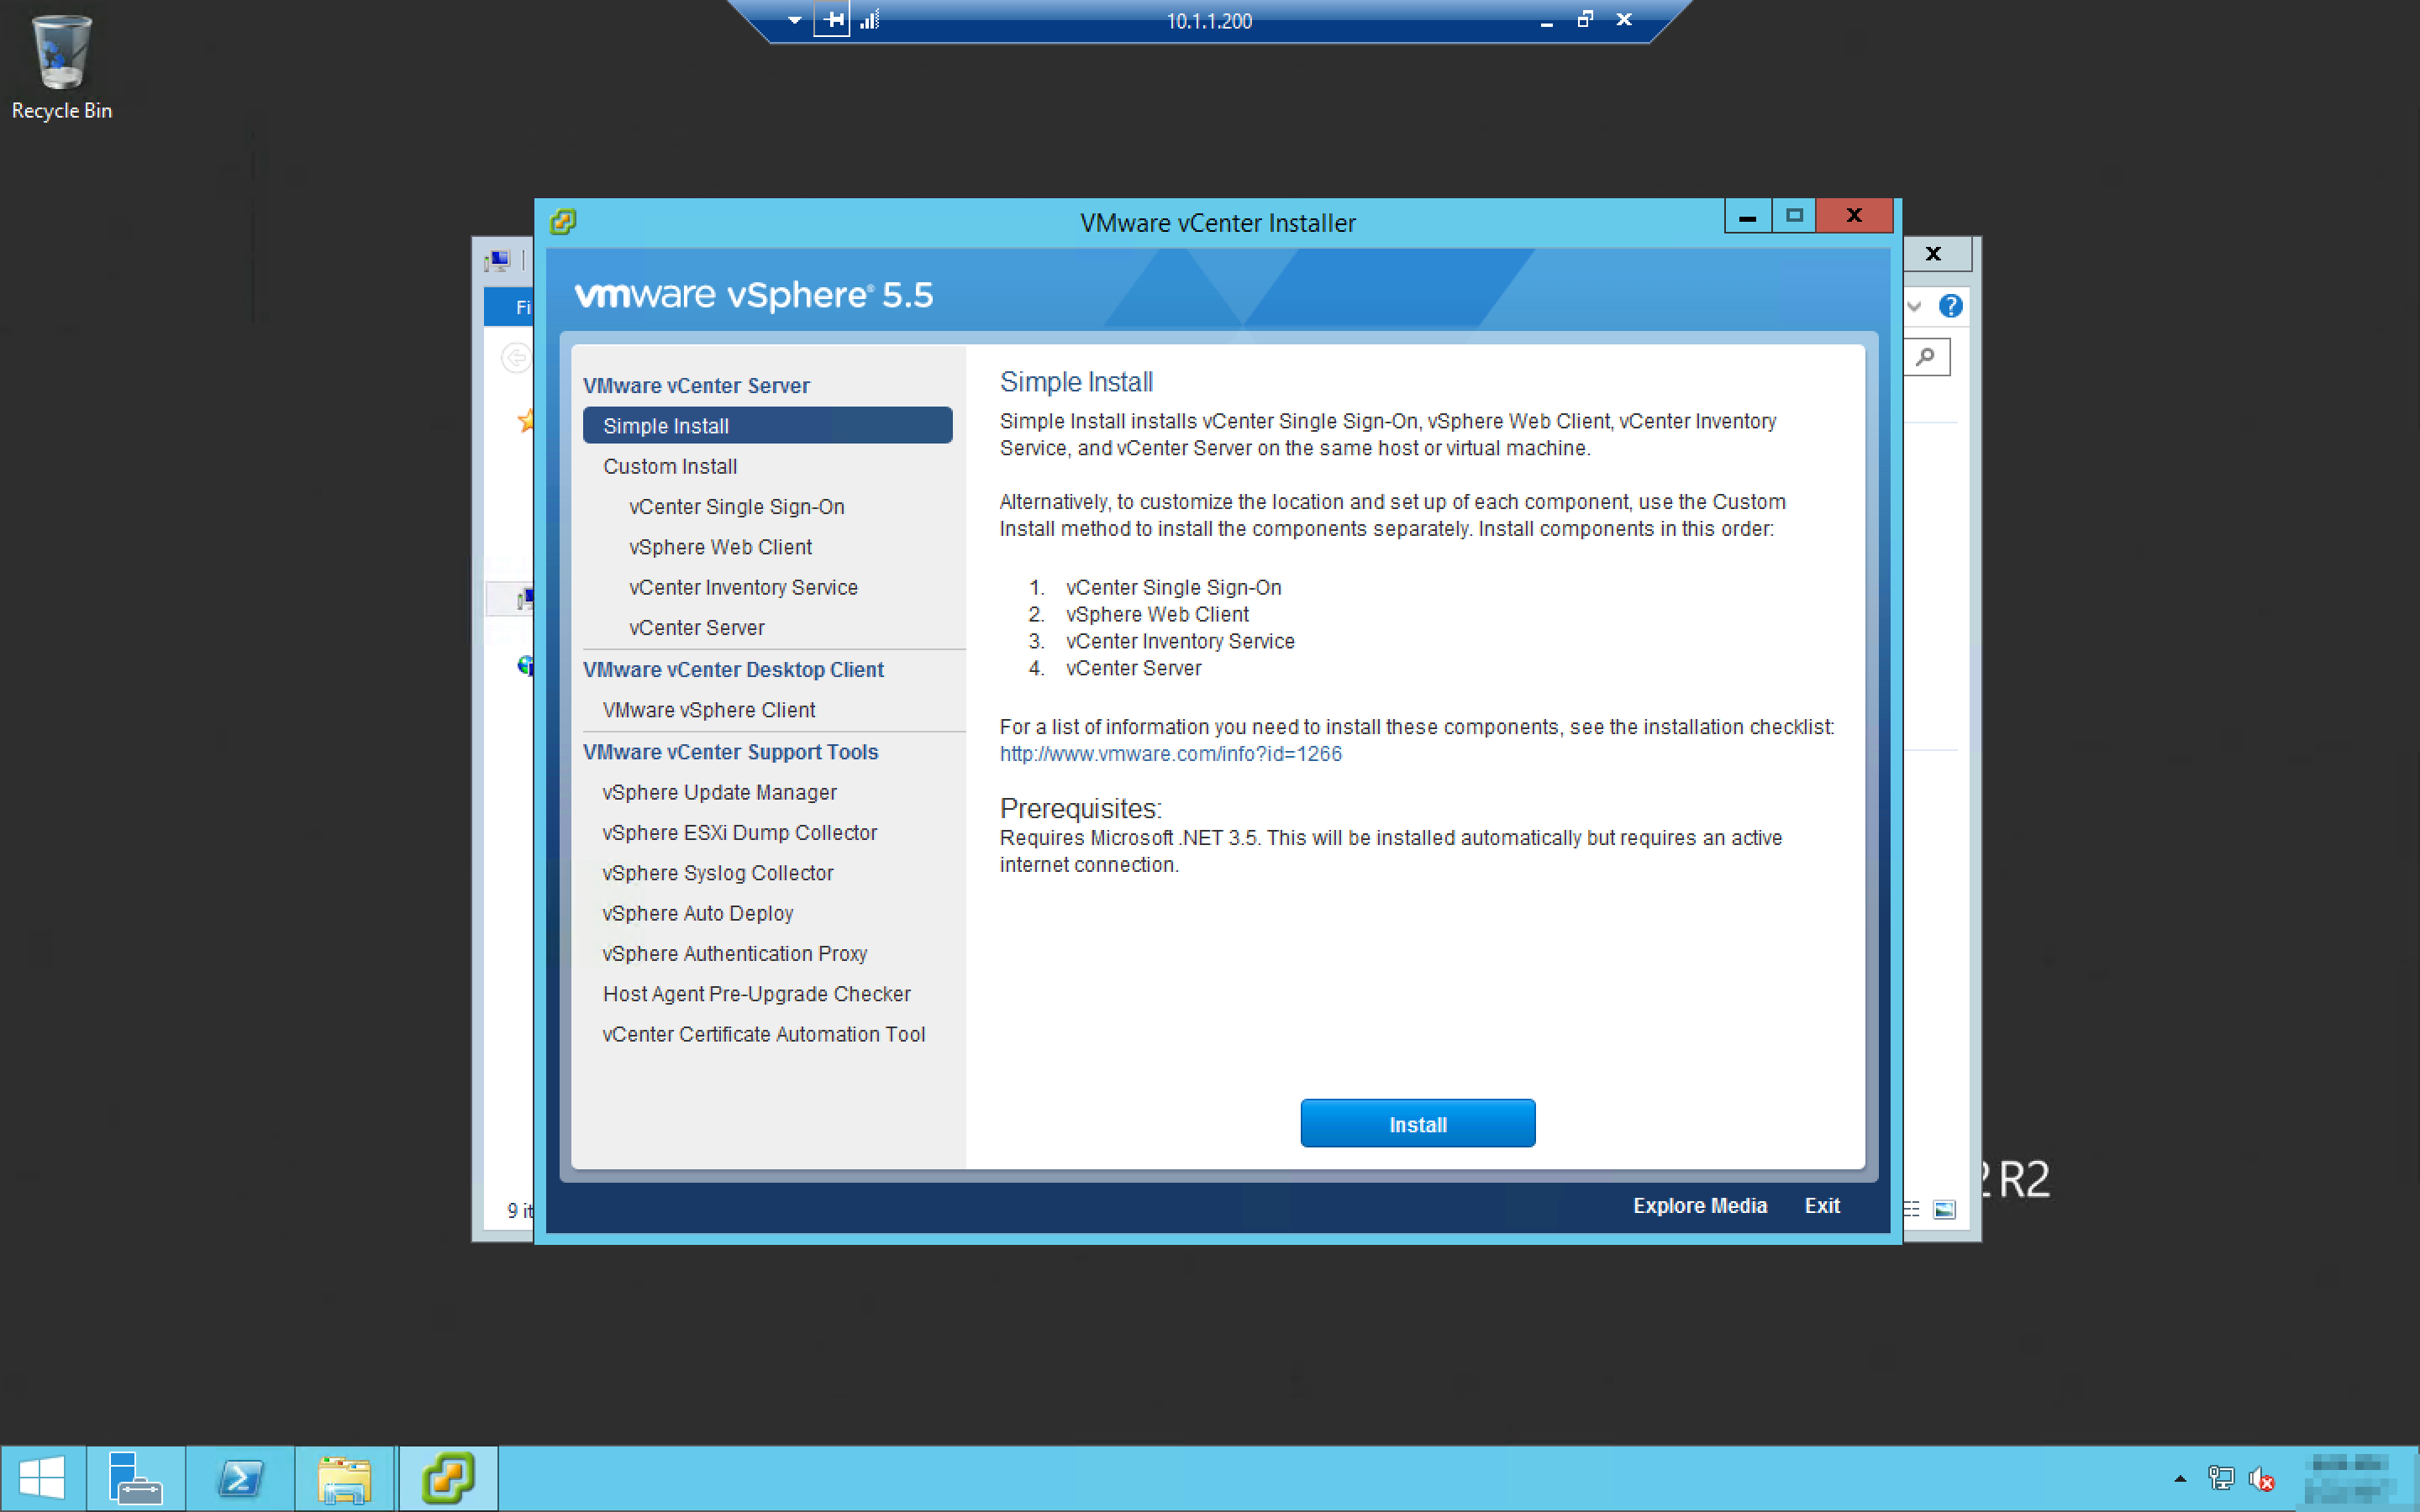The width and height of the screenshot is (2420, 1512).
Task: Click the vCenter Installer title bar icon
Action: 563,221
